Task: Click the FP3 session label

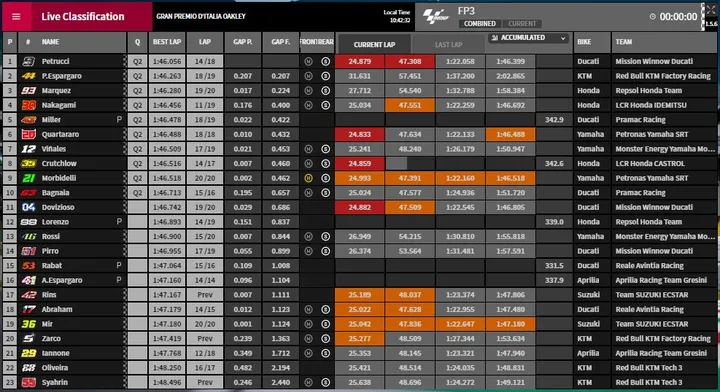Action: pos(466,11)
